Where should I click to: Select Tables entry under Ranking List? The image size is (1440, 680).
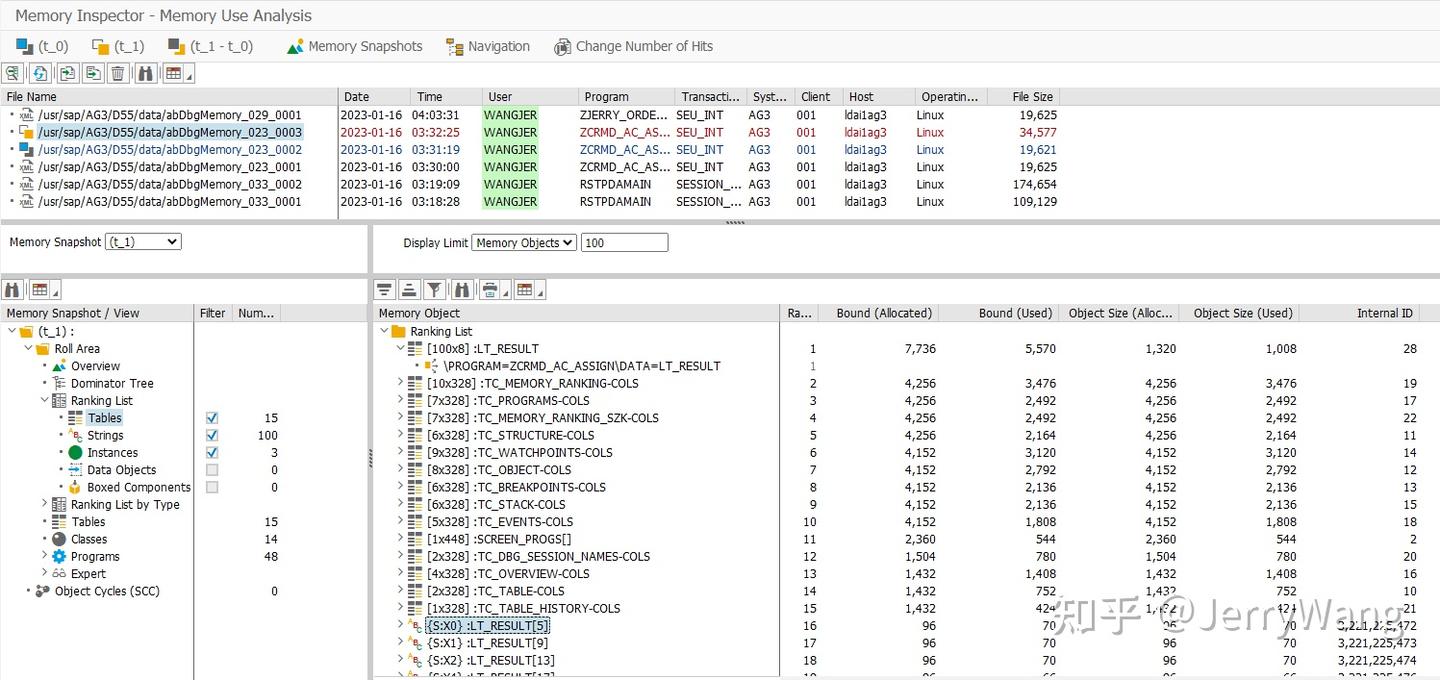(104, 418)
